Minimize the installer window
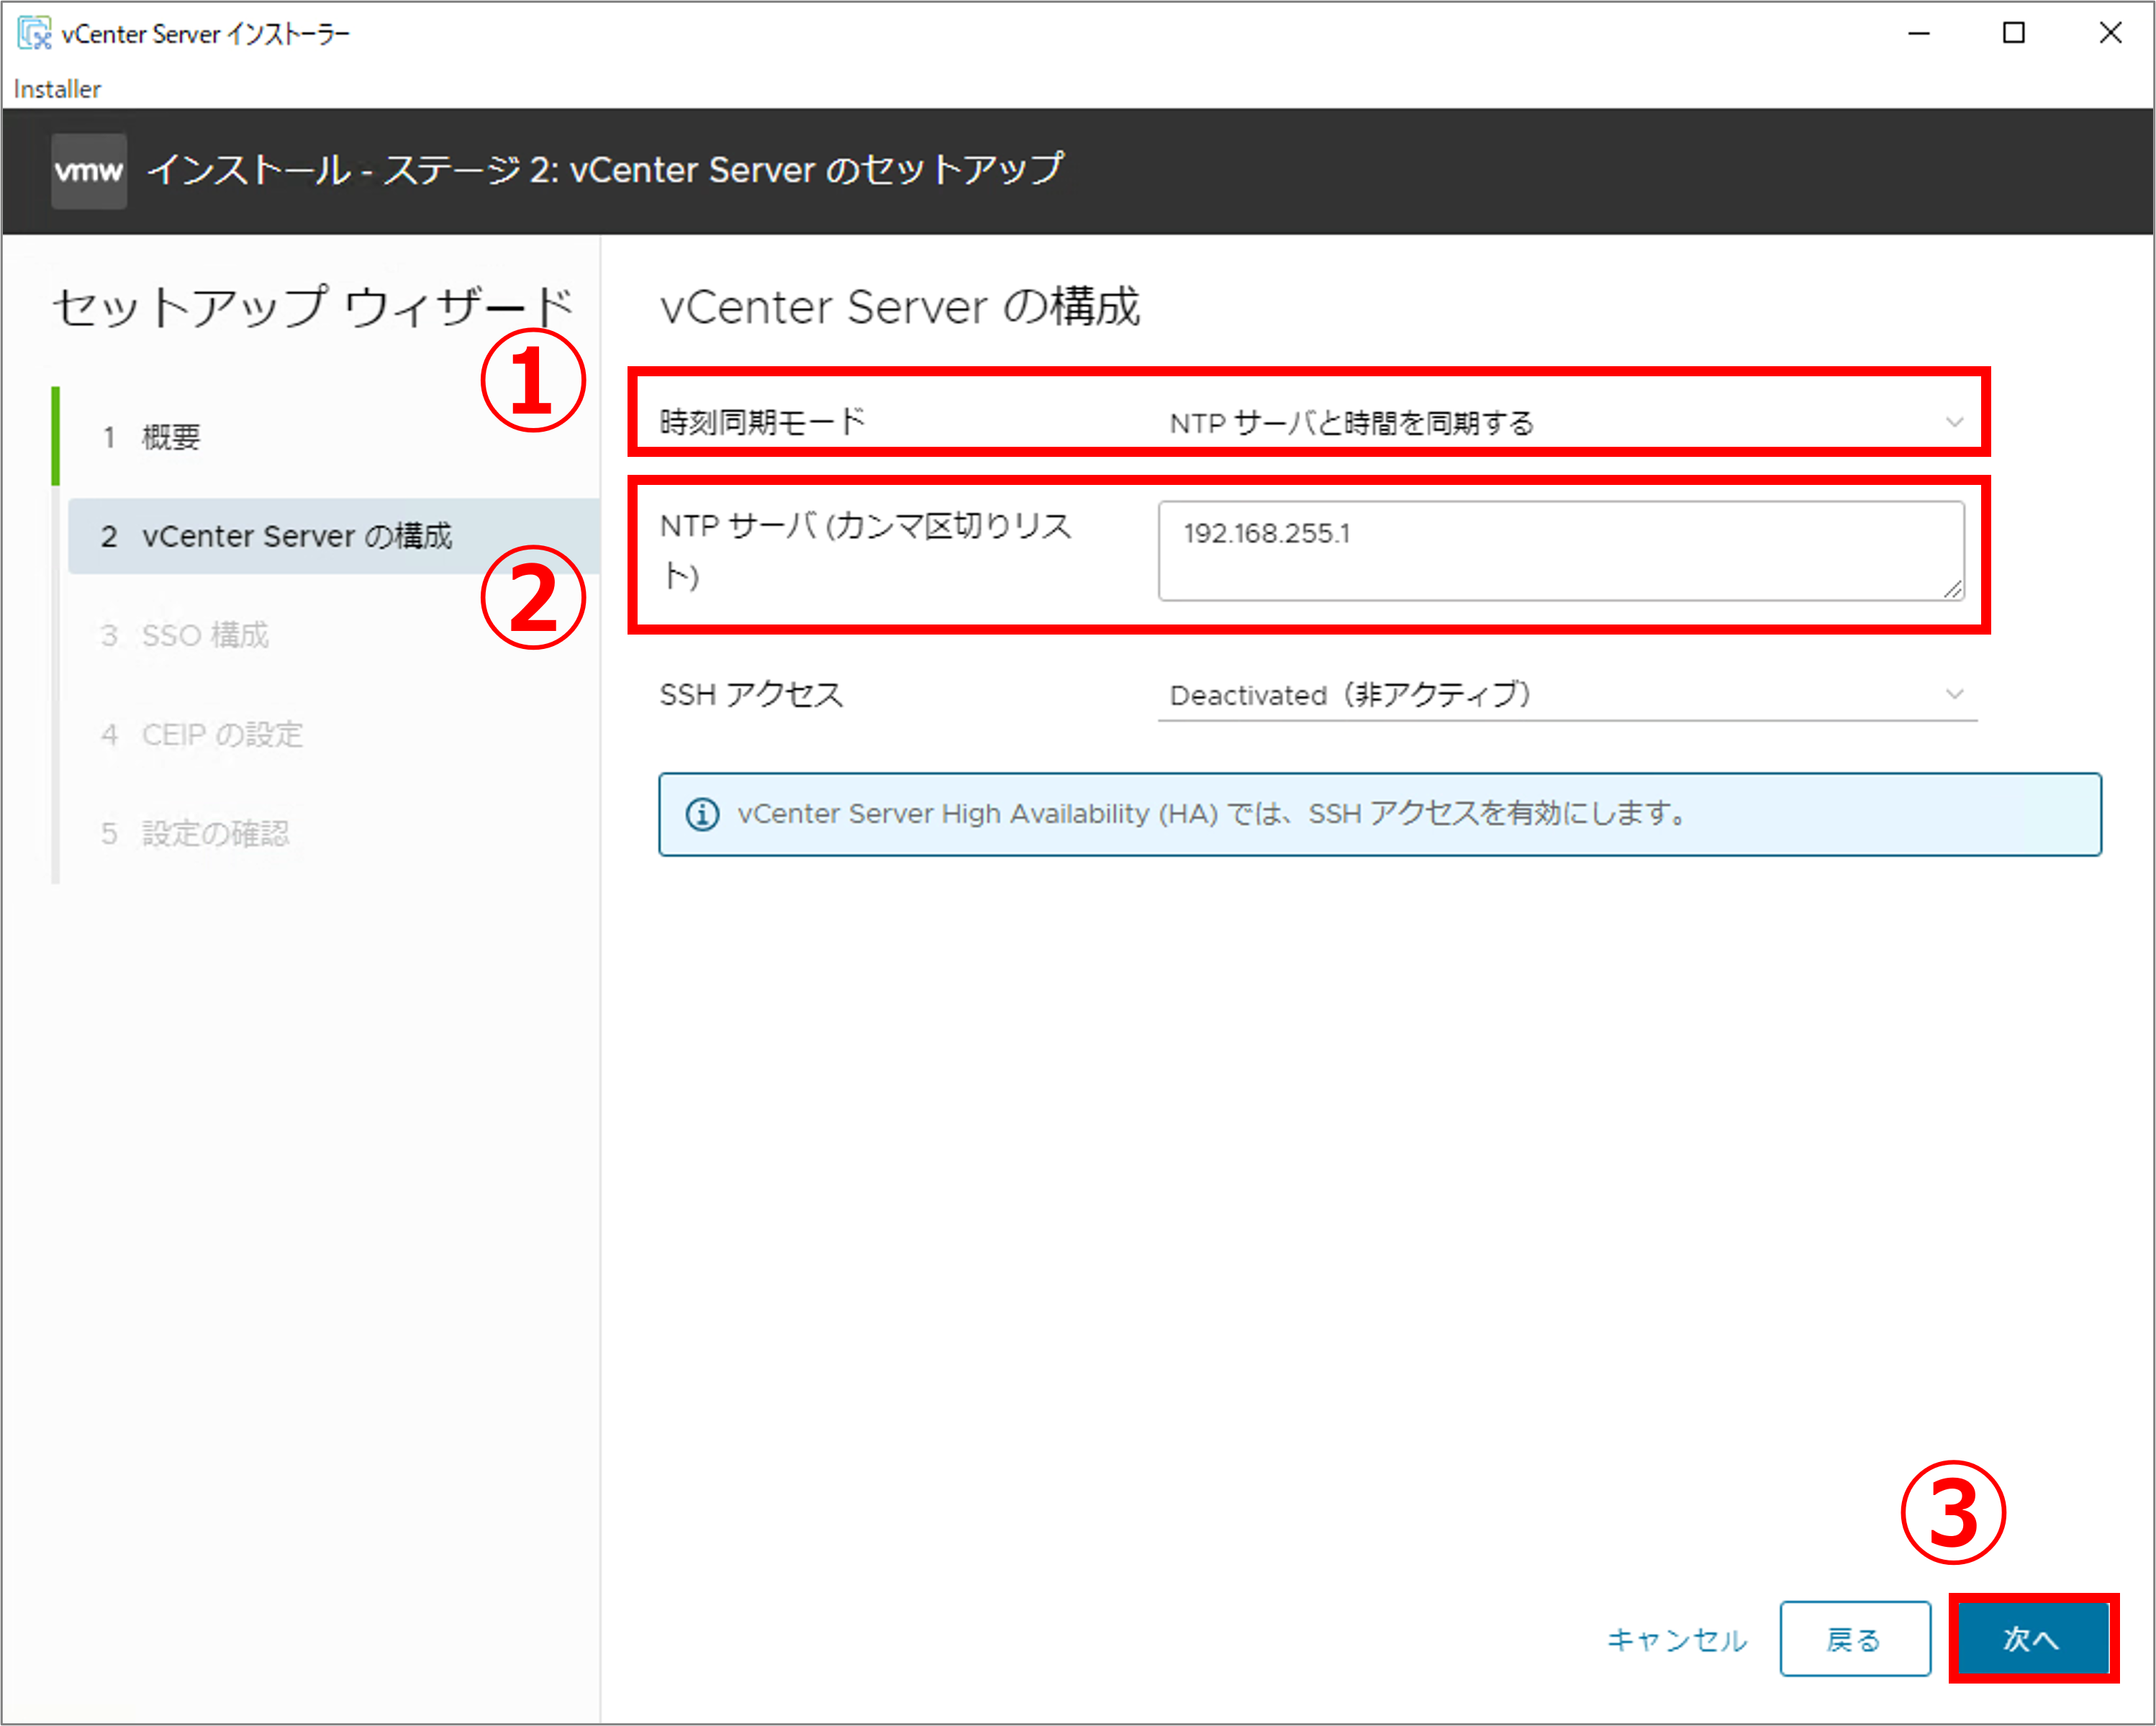The height and width of the screenshot is (1726, 2156). pyautogui.click(x=1918, y=33)
